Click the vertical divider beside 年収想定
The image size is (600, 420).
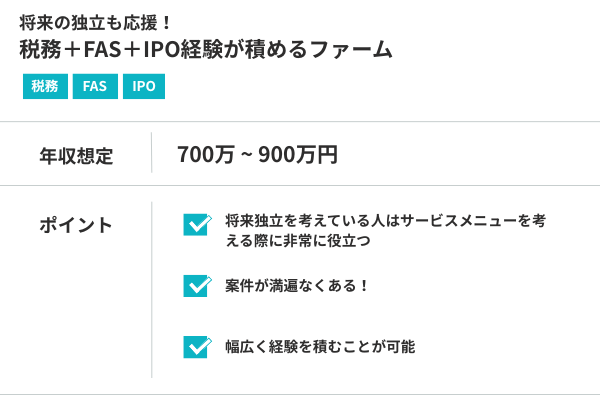152,154
